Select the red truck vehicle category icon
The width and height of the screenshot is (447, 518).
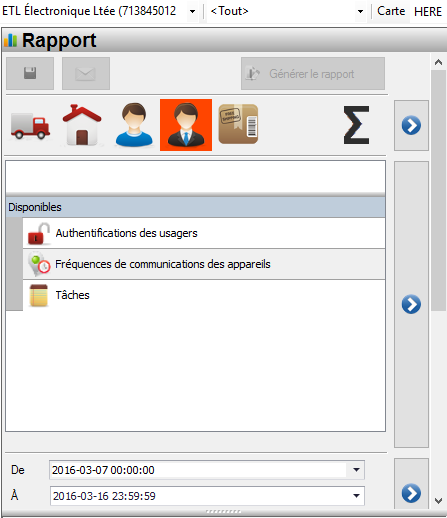click(x=30, y=125)
